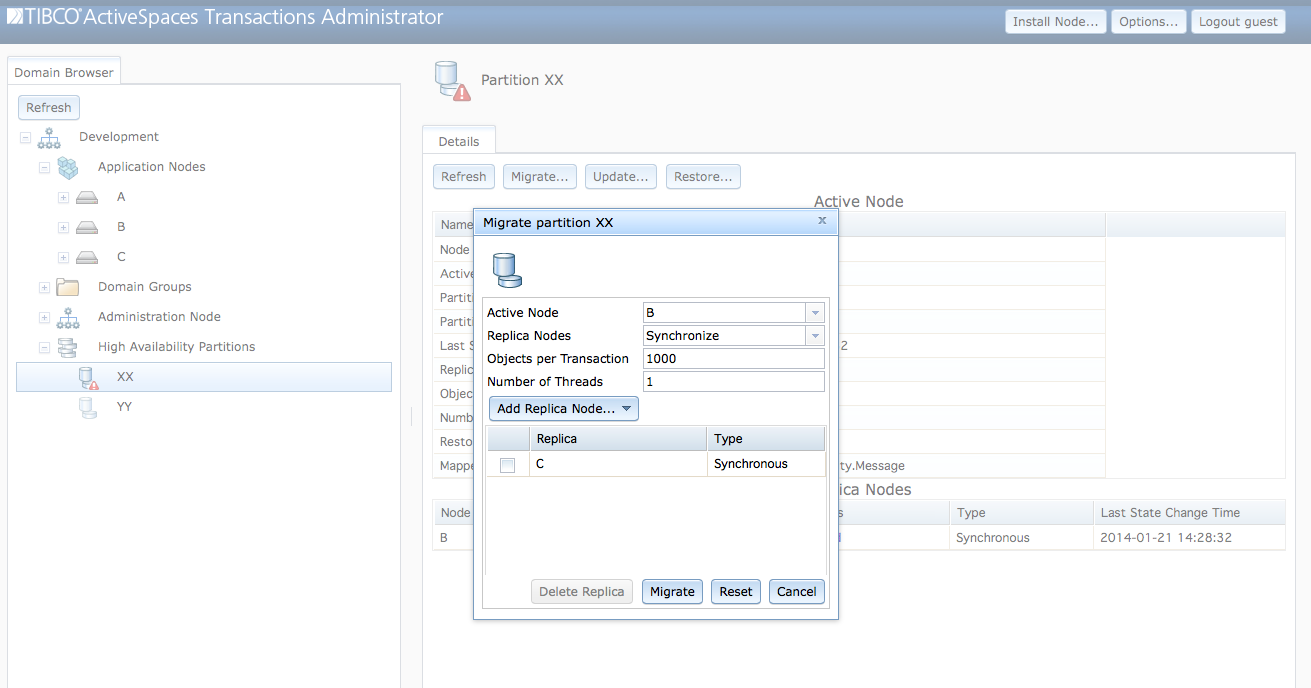Click the Objects per Transaction field

(734, 359)
